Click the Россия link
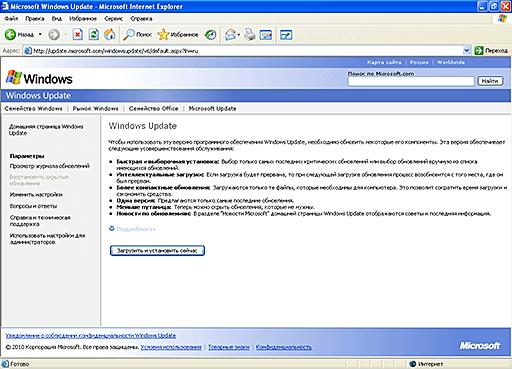 tap(419, 62)
